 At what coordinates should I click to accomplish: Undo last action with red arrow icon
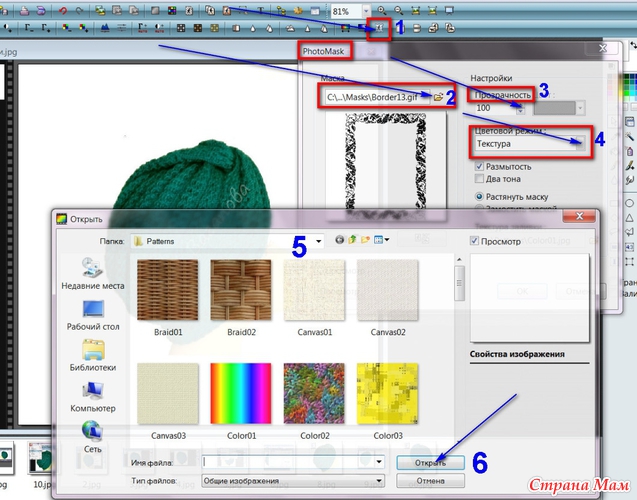(63, 11)
